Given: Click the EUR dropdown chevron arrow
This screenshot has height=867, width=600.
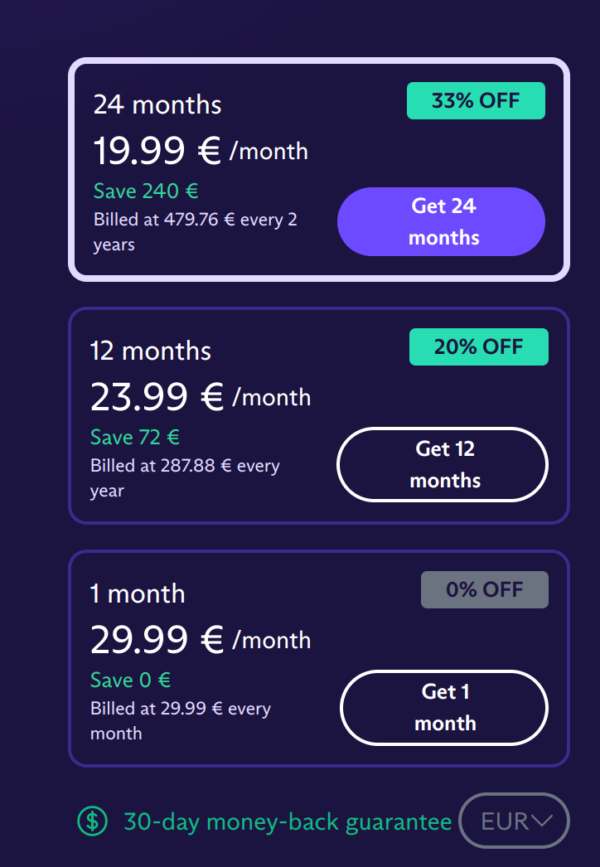Looking at the screenshot, I should tap(541, 821).
